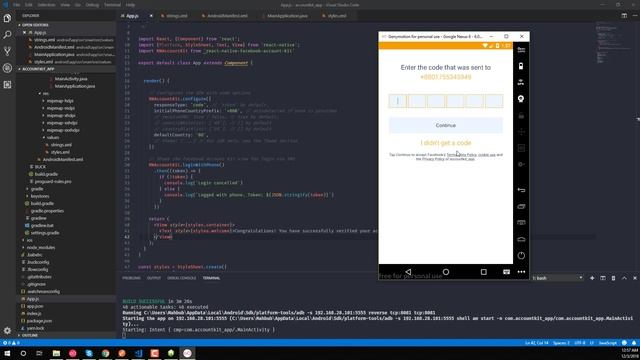Viewport: 640px width, 360px height.
Task: Click Genymotion power button icon
Action: (521, 256)
